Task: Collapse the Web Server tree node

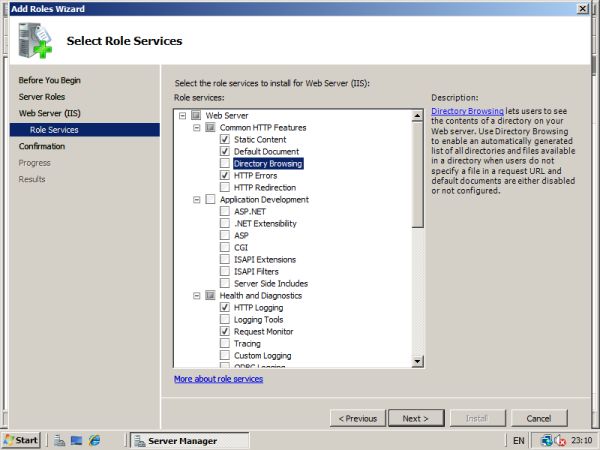Action: pyautogui.click(x=183, y=115)
